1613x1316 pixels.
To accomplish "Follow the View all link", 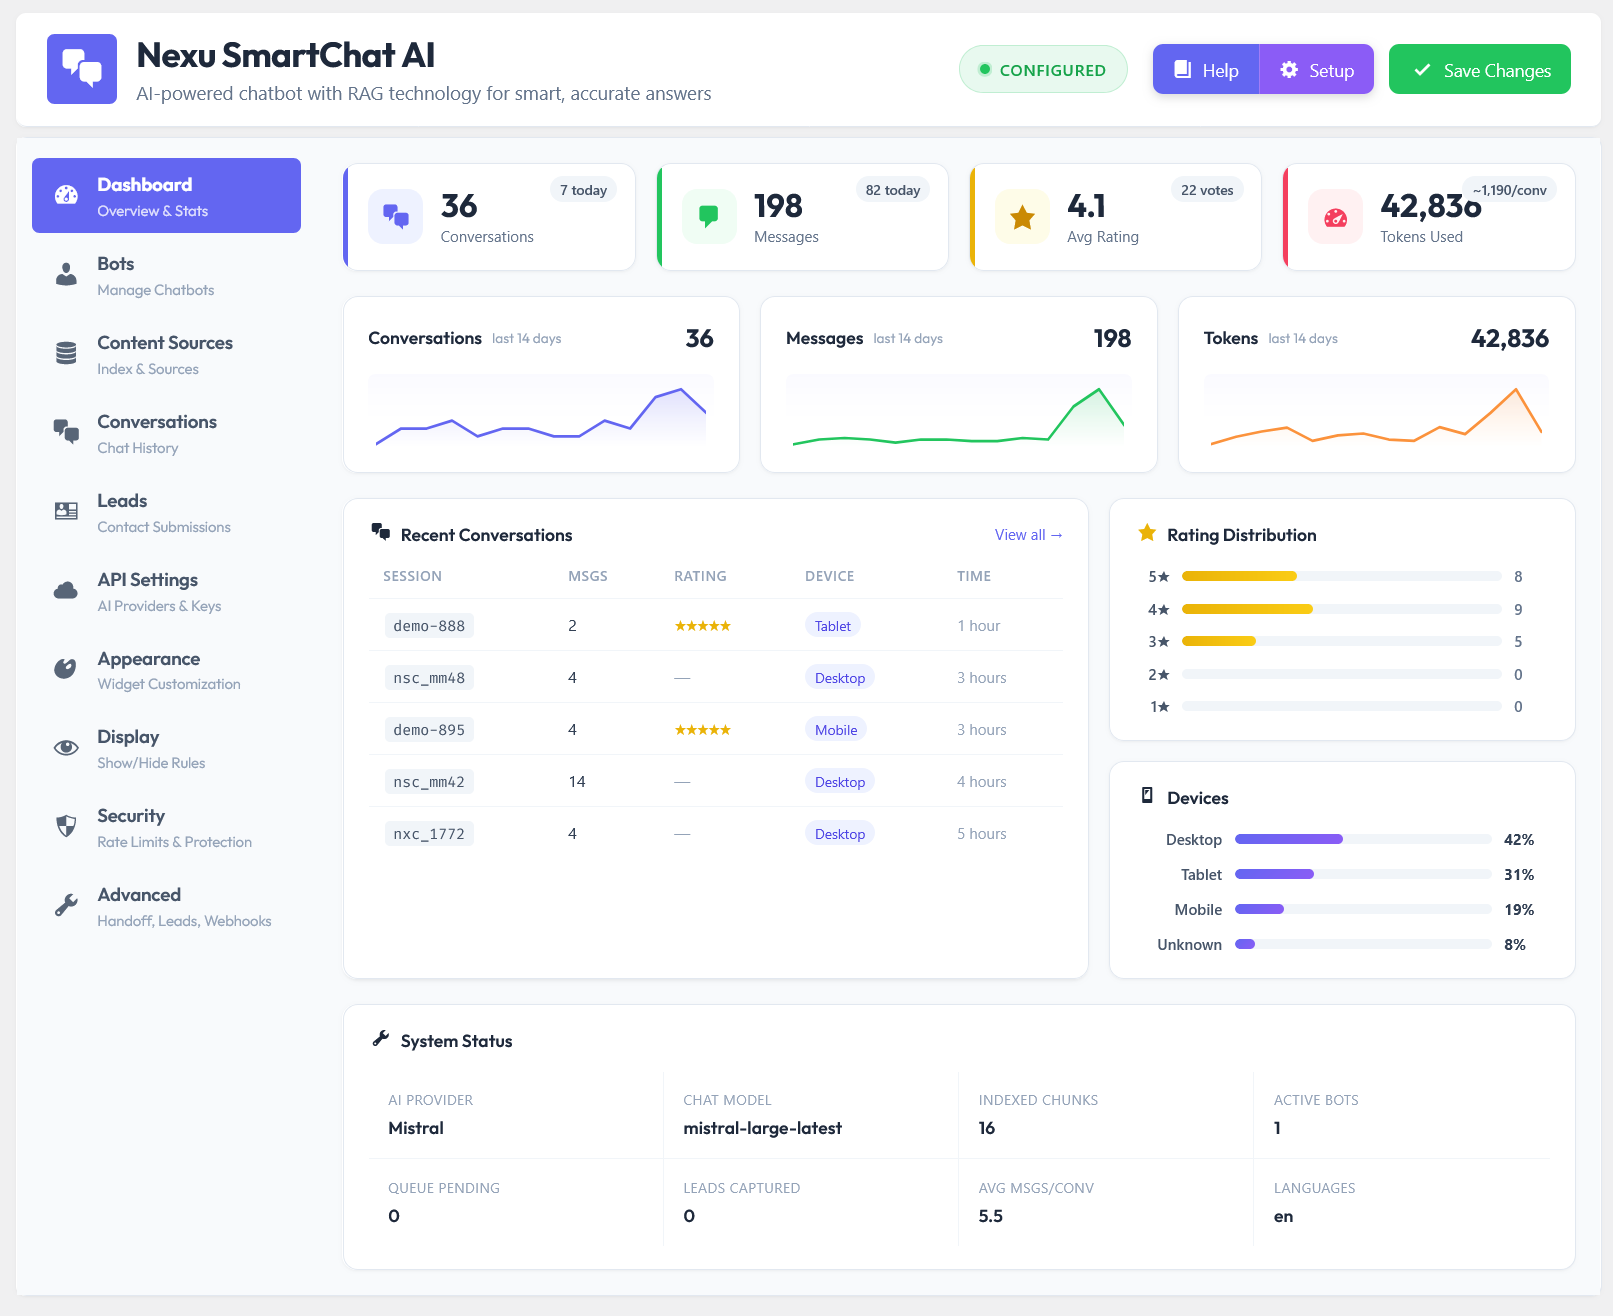I will [1028, 535].
